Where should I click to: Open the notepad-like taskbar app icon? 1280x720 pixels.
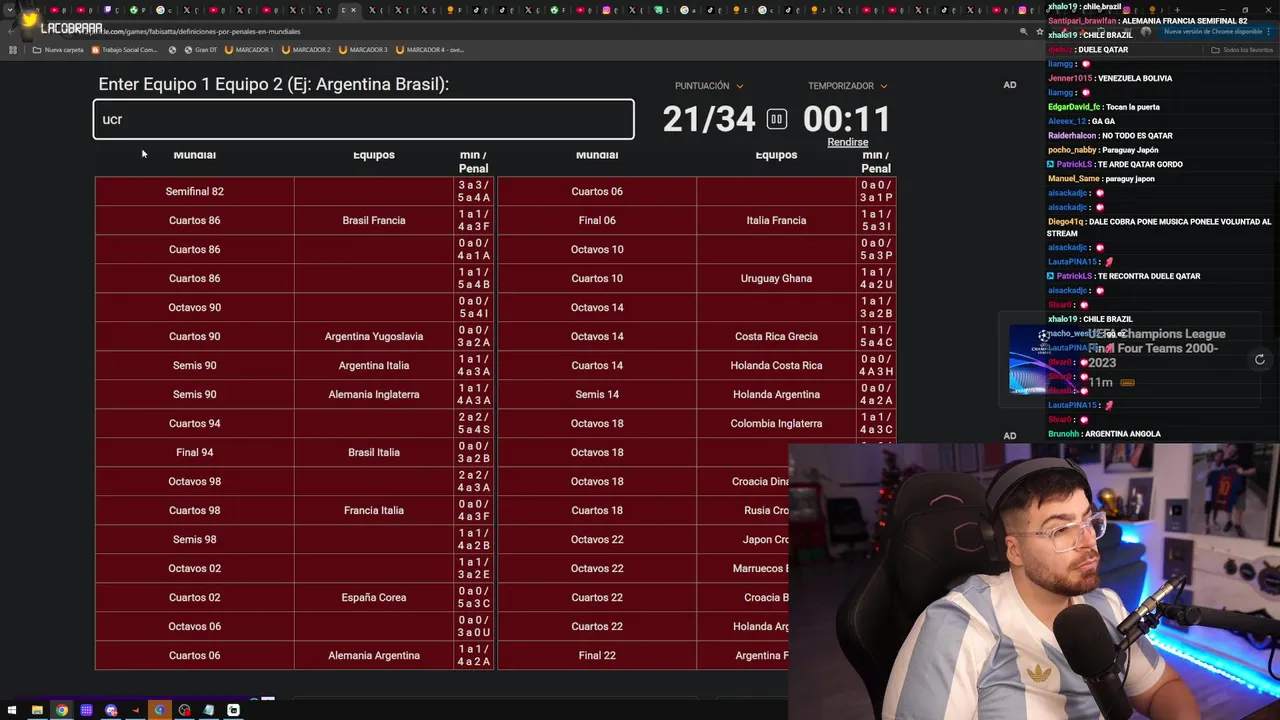click(209, 710)
